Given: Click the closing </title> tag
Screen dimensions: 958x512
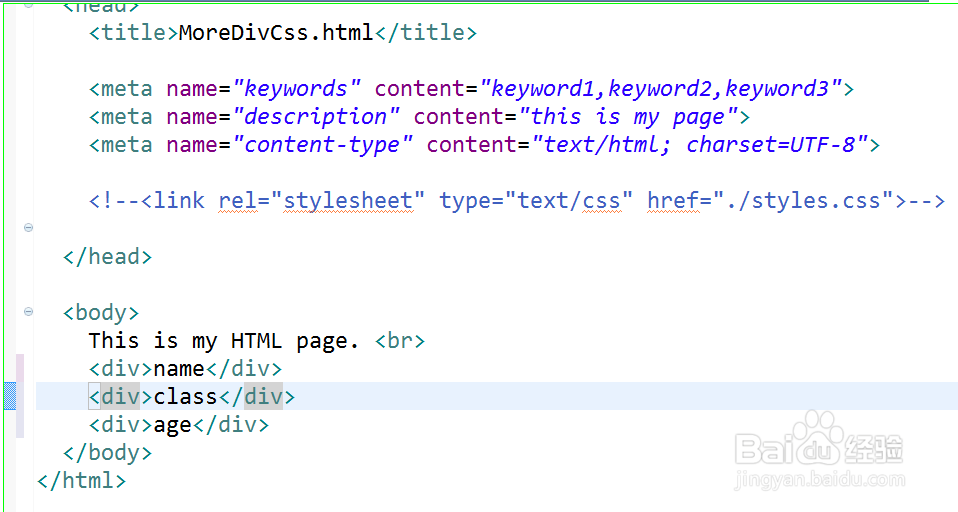Looking at the screenshot, I should tap(426, 32).
